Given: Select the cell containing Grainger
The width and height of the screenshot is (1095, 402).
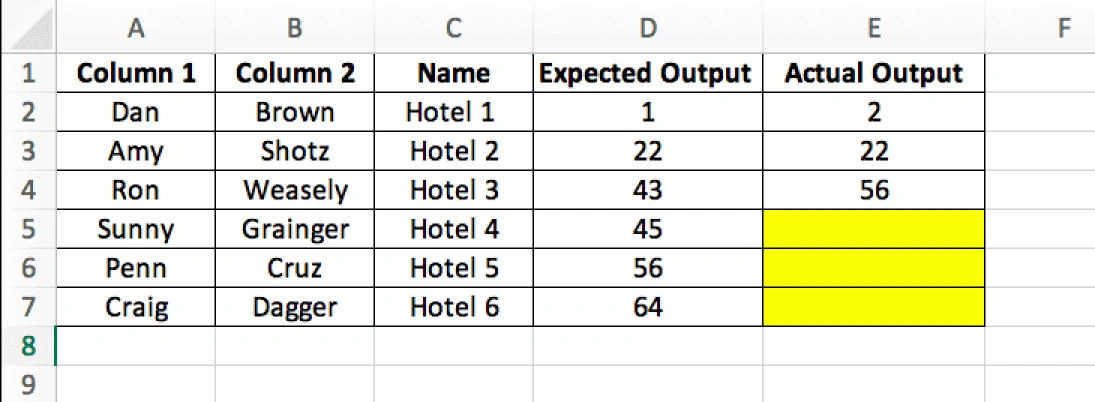Looking at the screenshot, I should click(294, 229).
